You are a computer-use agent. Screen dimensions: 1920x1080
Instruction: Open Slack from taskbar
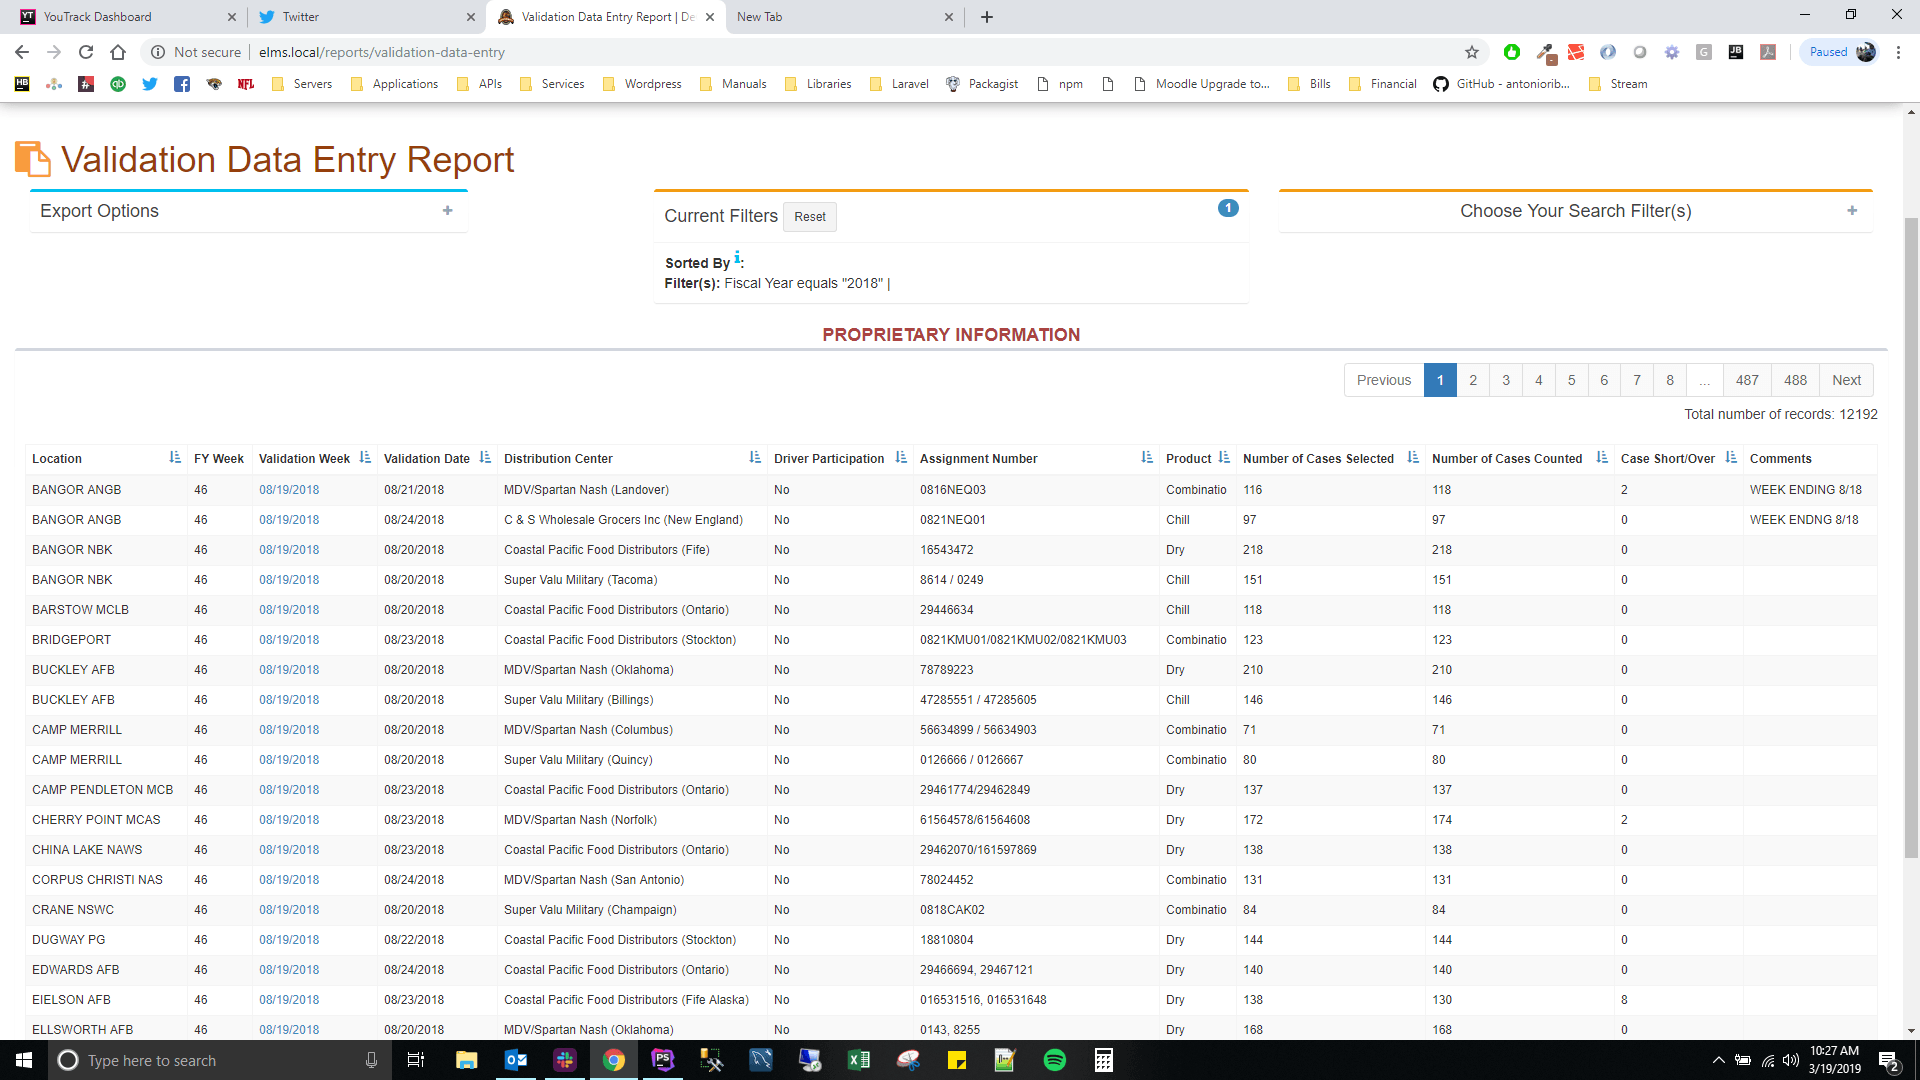565,1060
